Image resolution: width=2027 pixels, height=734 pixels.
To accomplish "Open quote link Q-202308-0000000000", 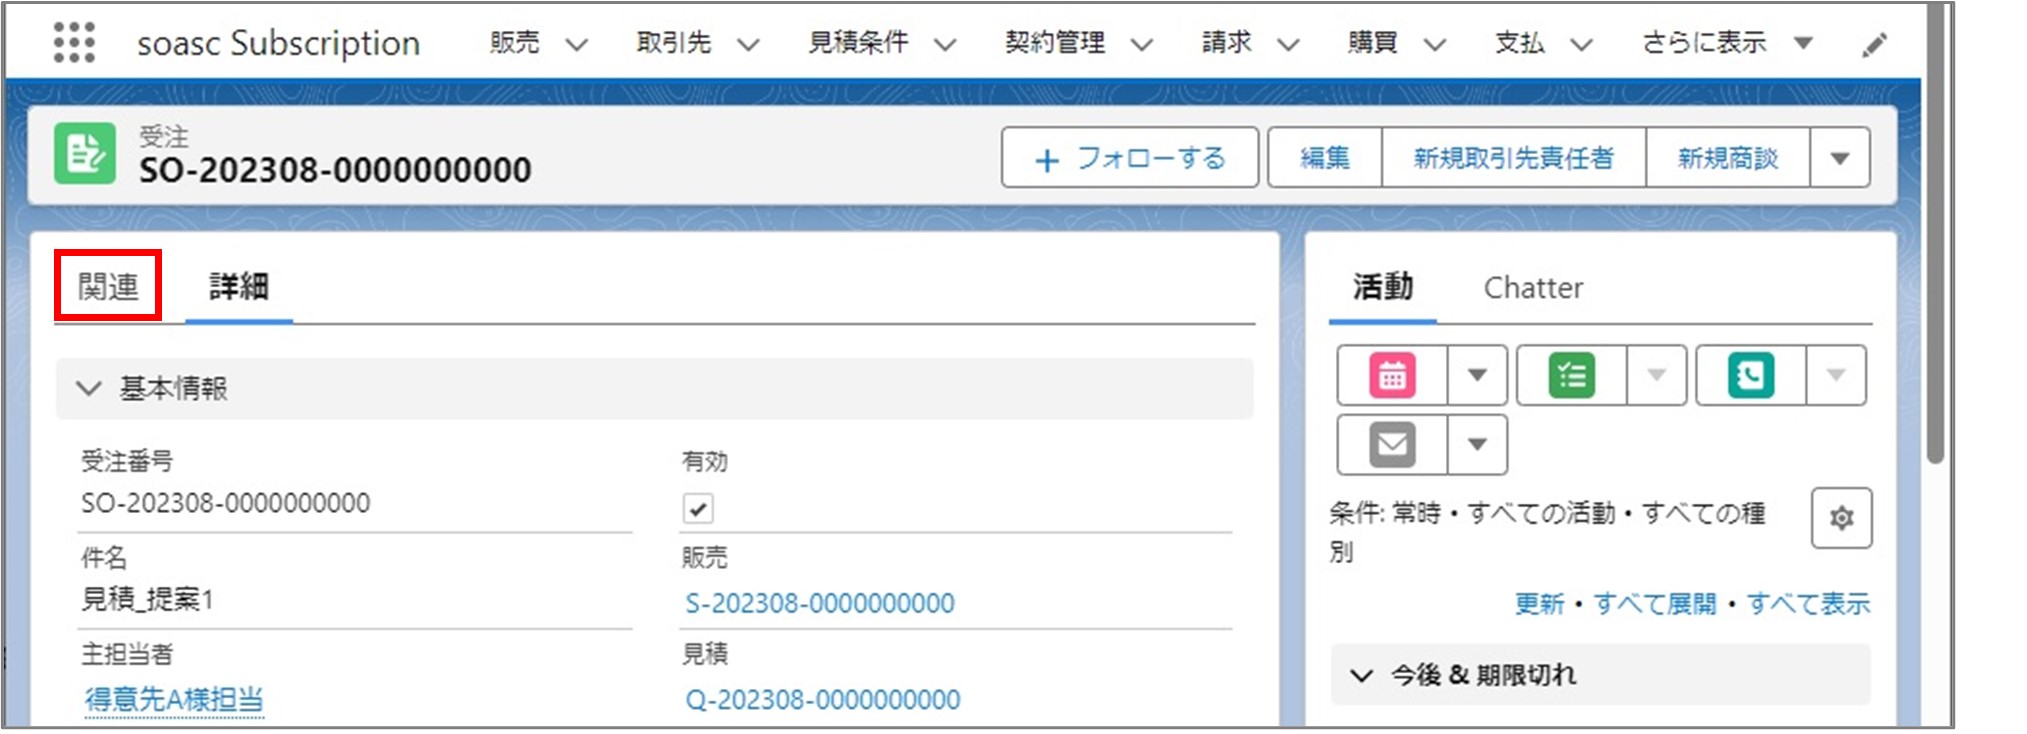I will pos(823,700).
